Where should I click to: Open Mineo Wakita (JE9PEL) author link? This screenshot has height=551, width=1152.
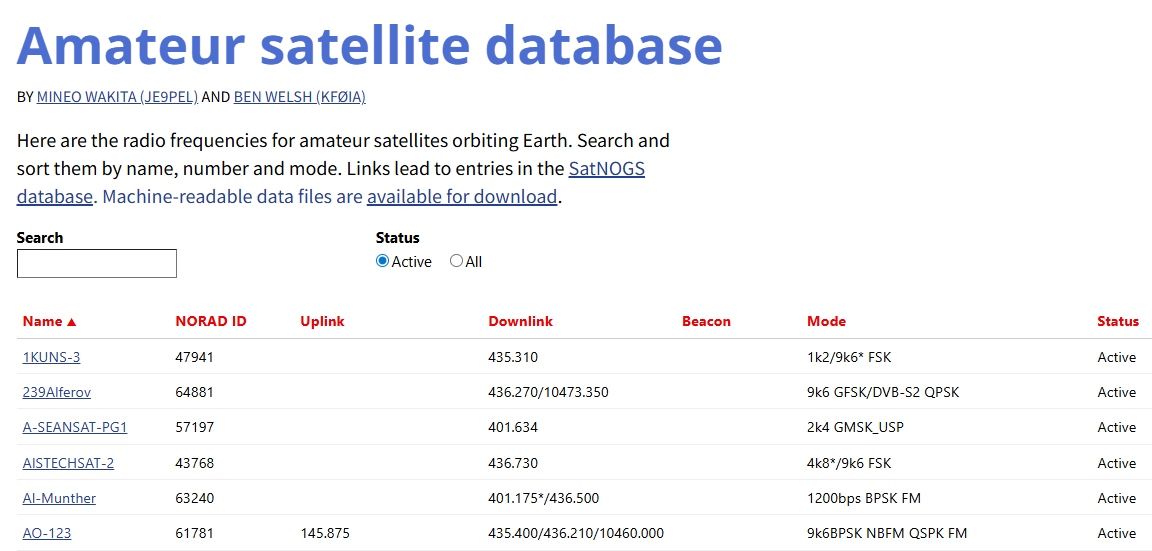(117, 97)
